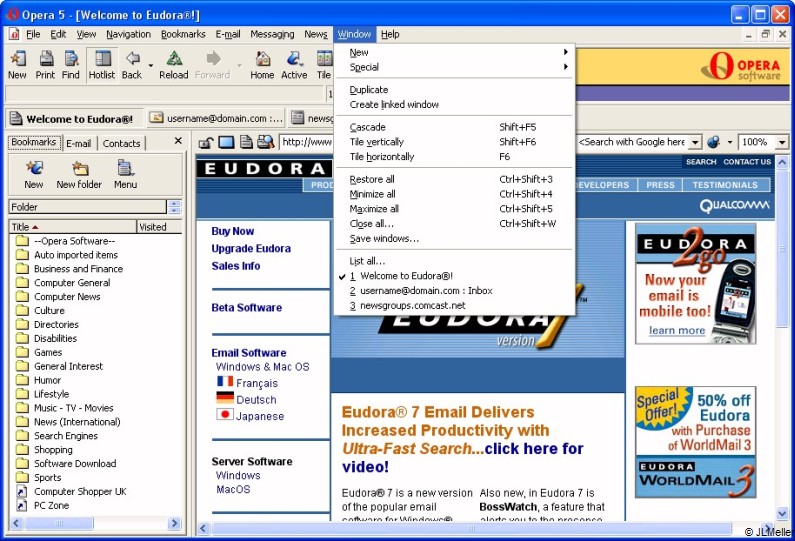Viewport: 795px width, 541px height.
Task: Click the Forward toolbar icon
Action: [x=212, y=65]
